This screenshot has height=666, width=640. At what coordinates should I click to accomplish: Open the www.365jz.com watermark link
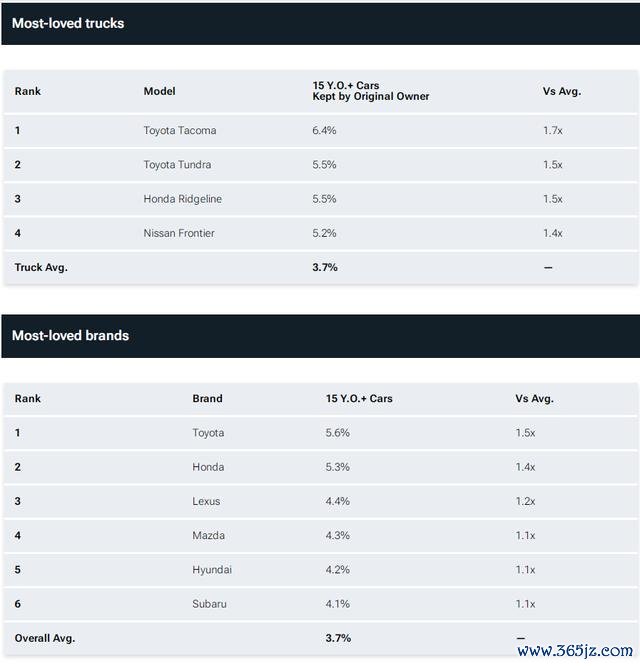(x=575, y=650)
